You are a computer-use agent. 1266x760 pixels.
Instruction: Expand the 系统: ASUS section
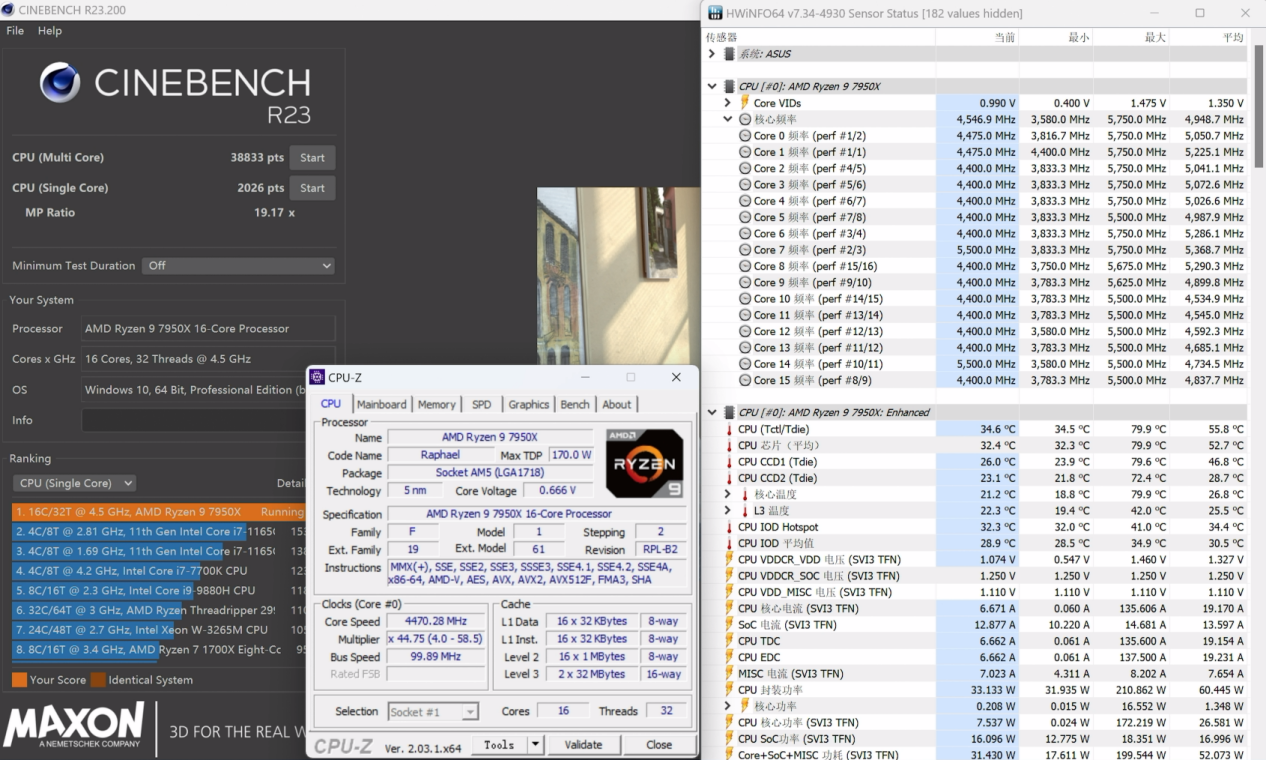712,54
